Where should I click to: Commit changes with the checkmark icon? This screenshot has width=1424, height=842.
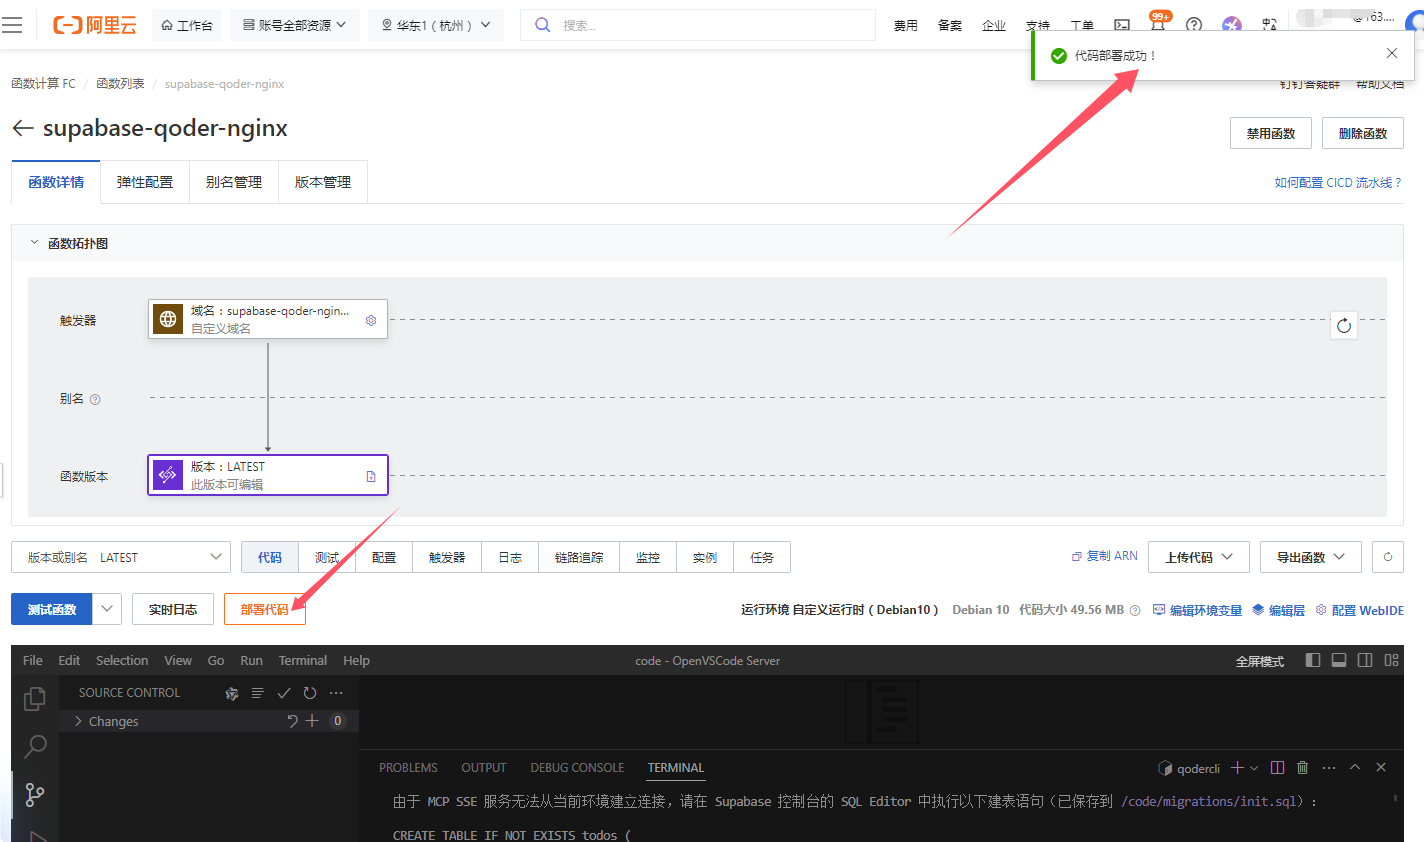[x=284, y=692]
